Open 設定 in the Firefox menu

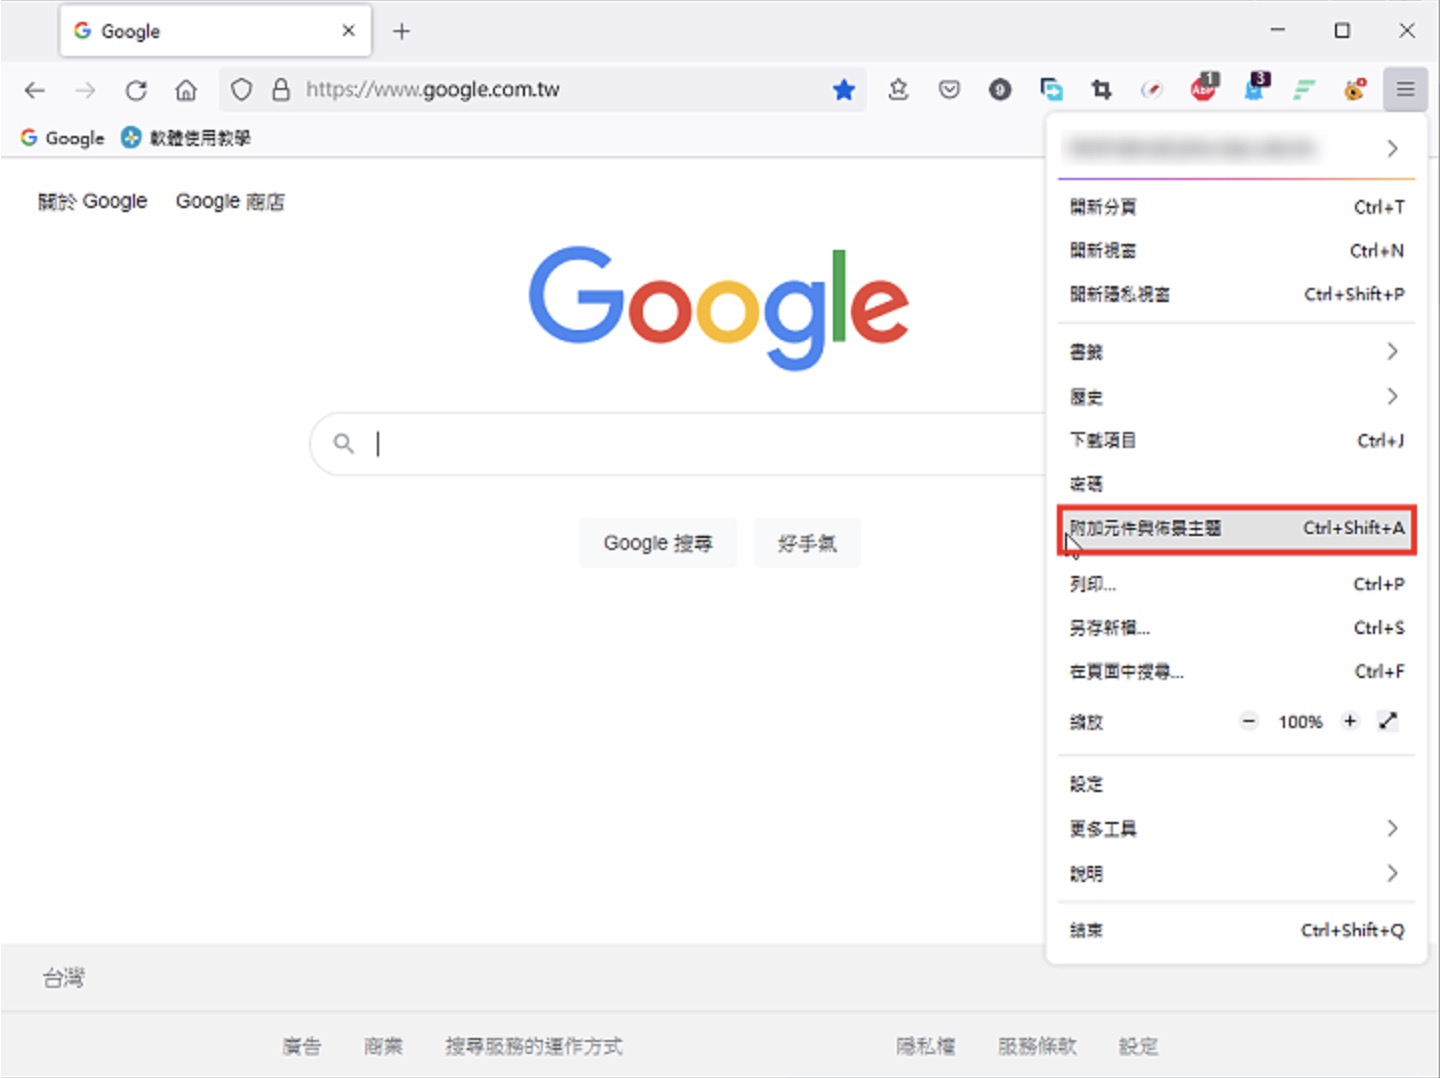click(x=1237, y=784)
